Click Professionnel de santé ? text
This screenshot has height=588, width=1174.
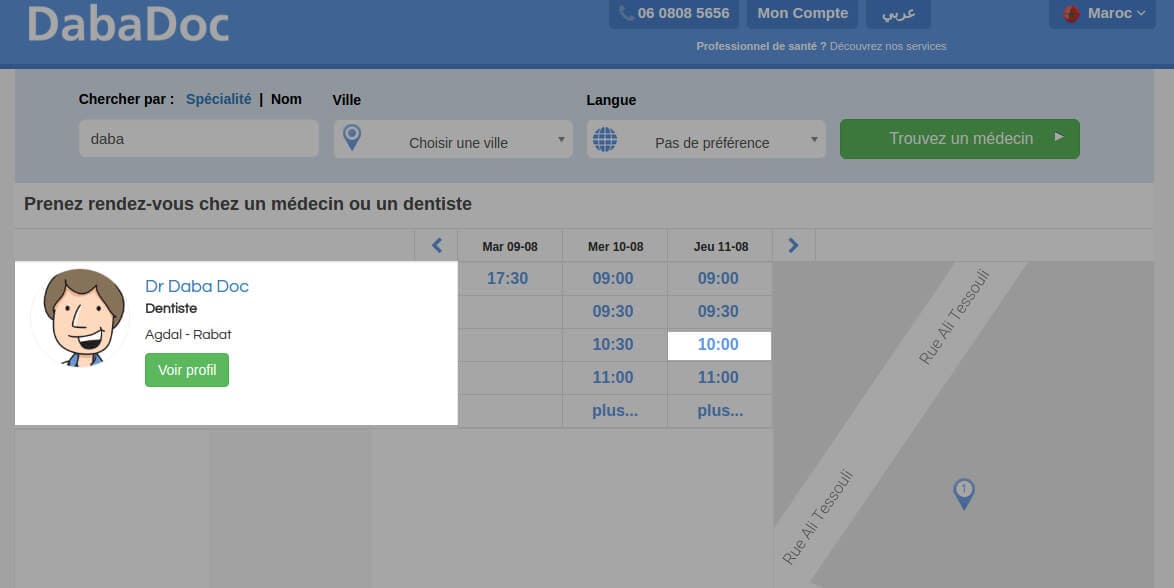pyautogui.click(x=761, y=46)
